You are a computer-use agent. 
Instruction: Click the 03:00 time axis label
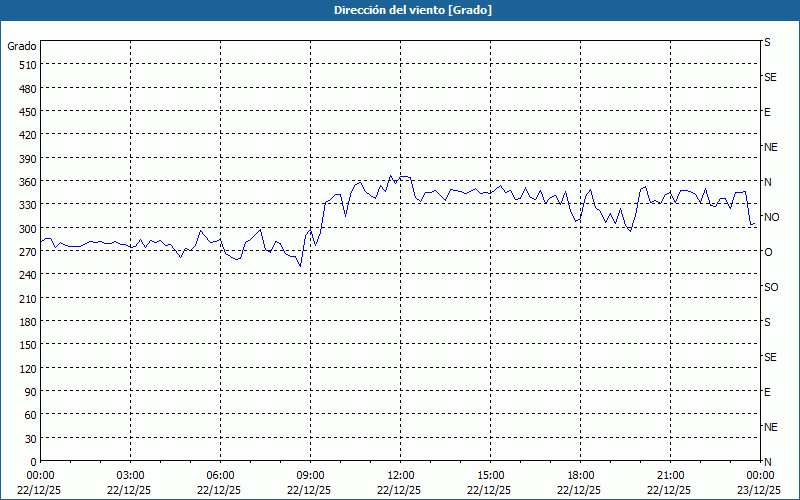pos(131,475)
